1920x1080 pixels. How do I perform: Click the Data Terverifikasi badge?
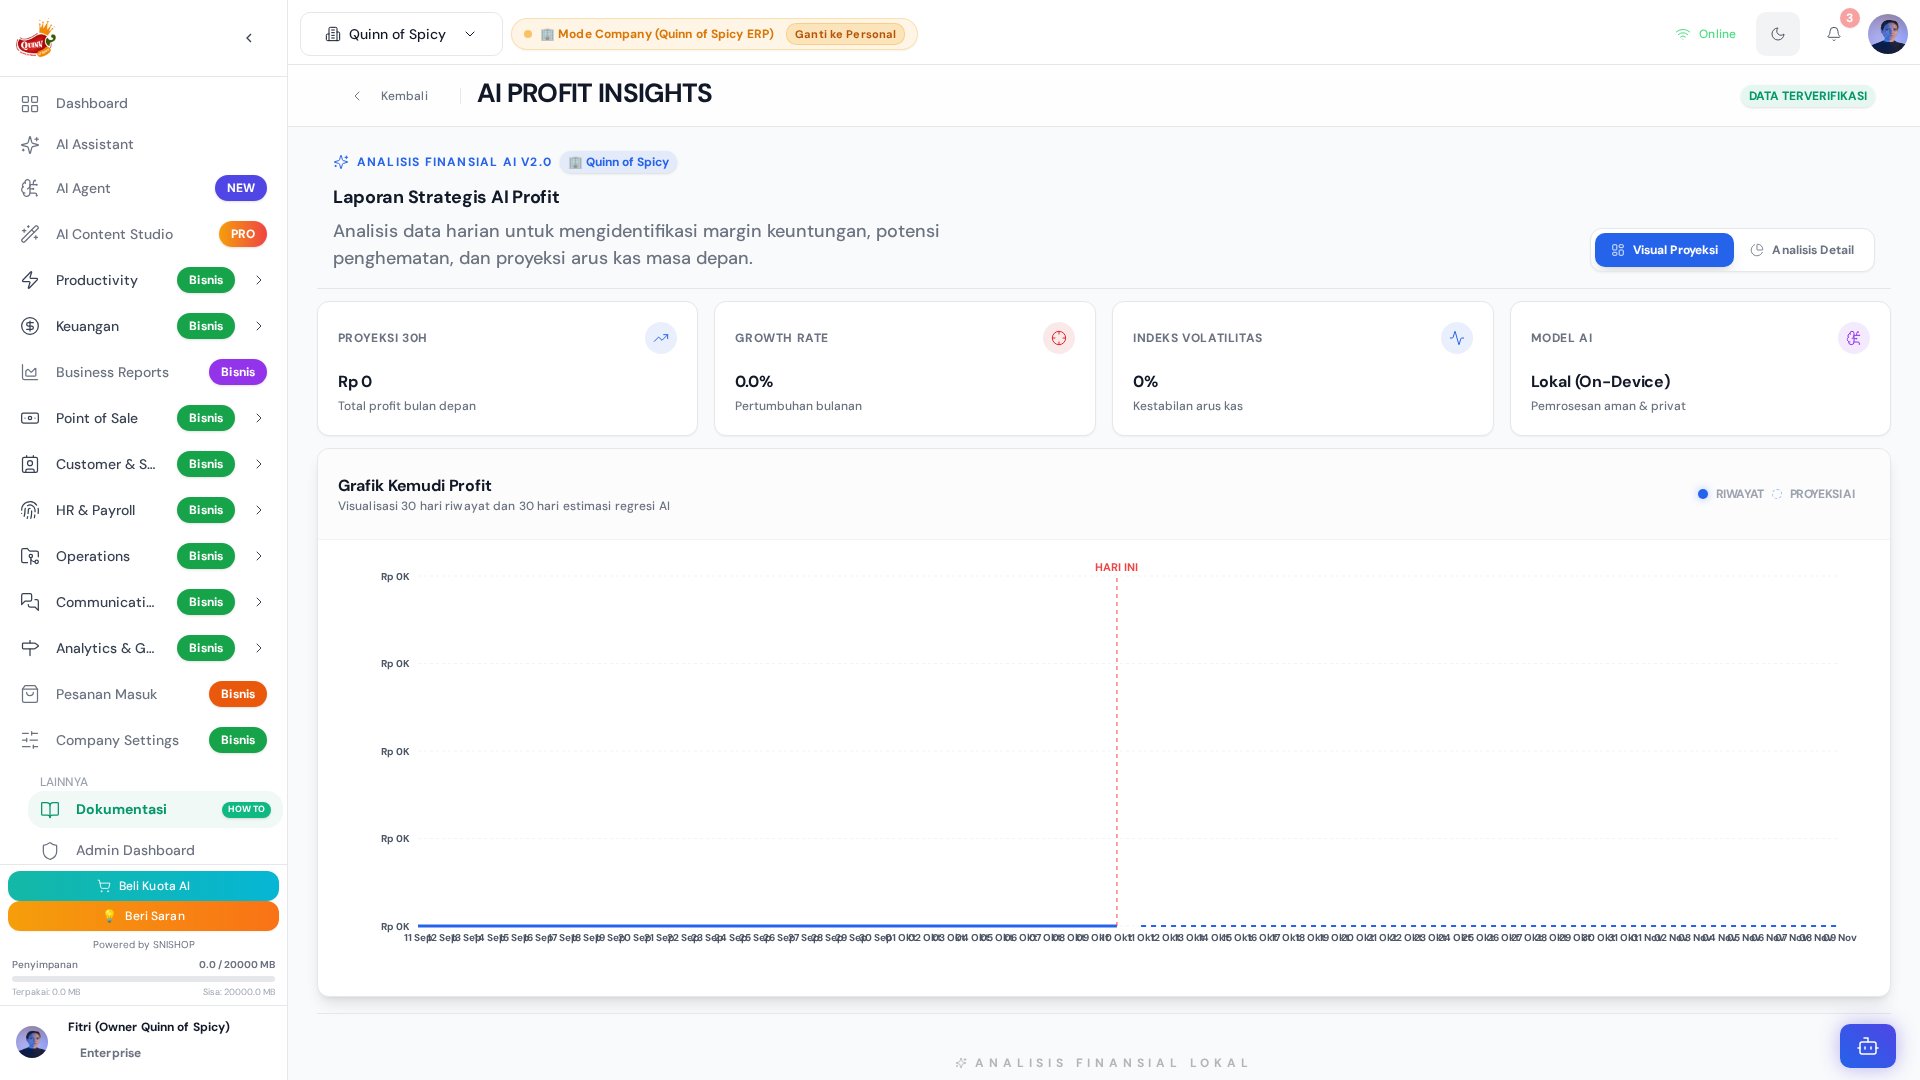click(x=1807, y=96)
